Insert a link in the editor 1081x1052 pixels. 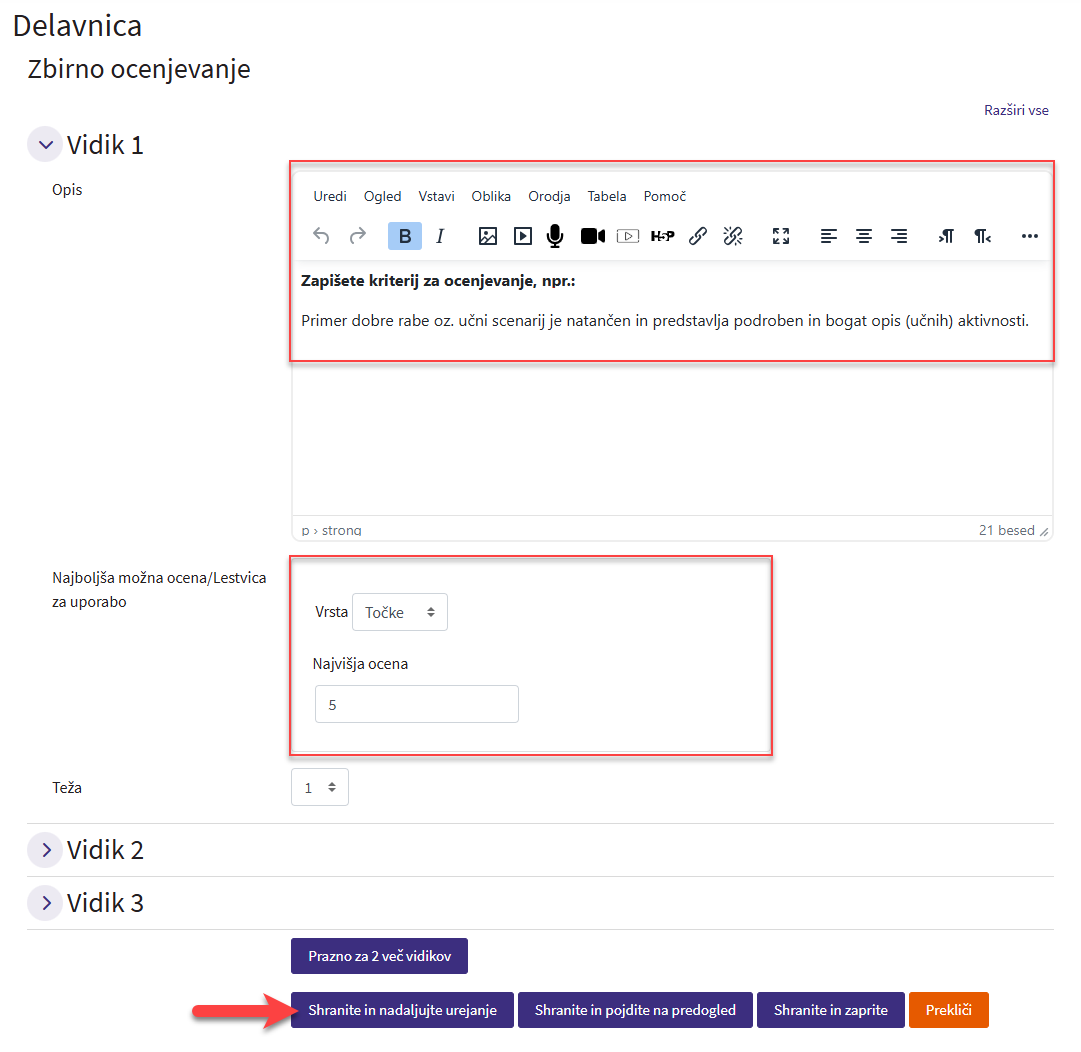coord(698,236)
